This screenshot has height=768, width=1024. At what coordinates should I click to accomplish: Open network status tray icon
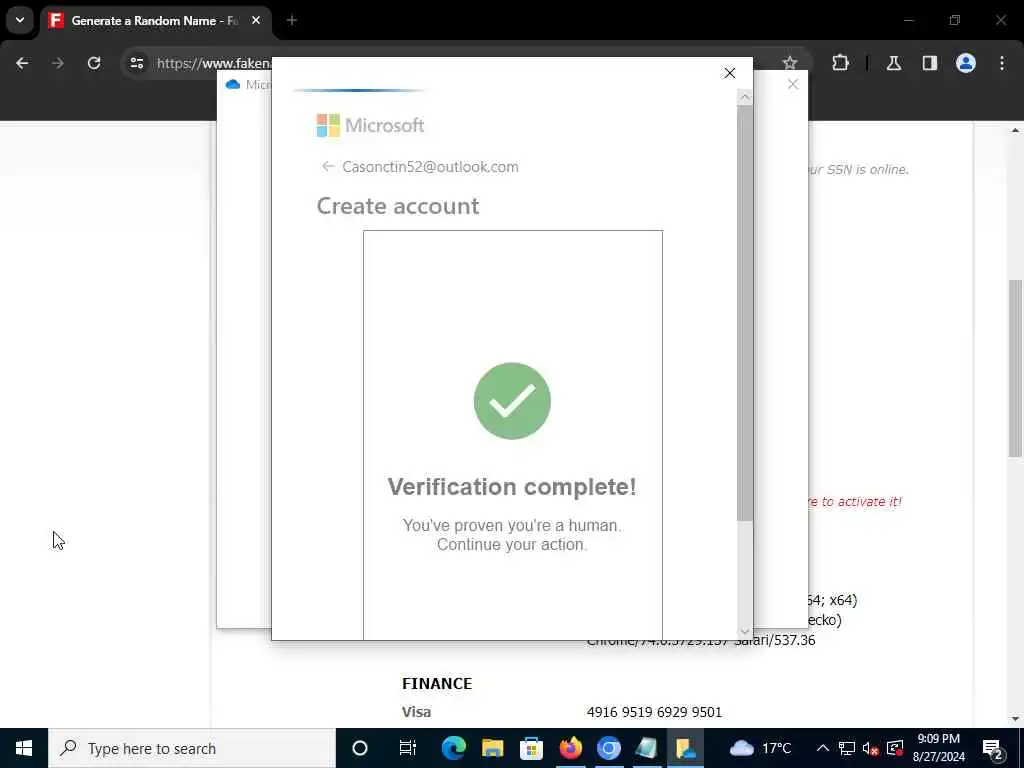(847, 748)
